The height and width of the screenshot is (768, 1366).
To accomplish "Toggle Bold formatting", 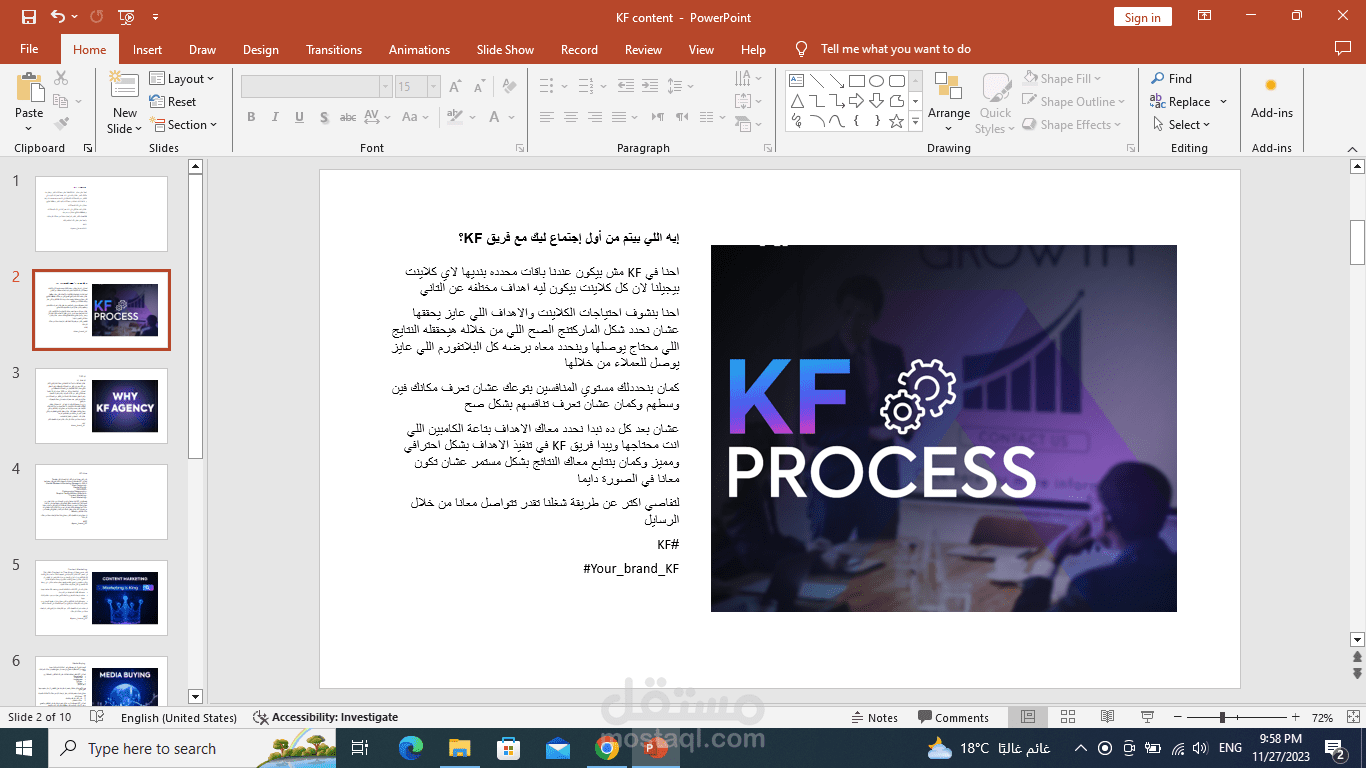I will click(251, 117).
